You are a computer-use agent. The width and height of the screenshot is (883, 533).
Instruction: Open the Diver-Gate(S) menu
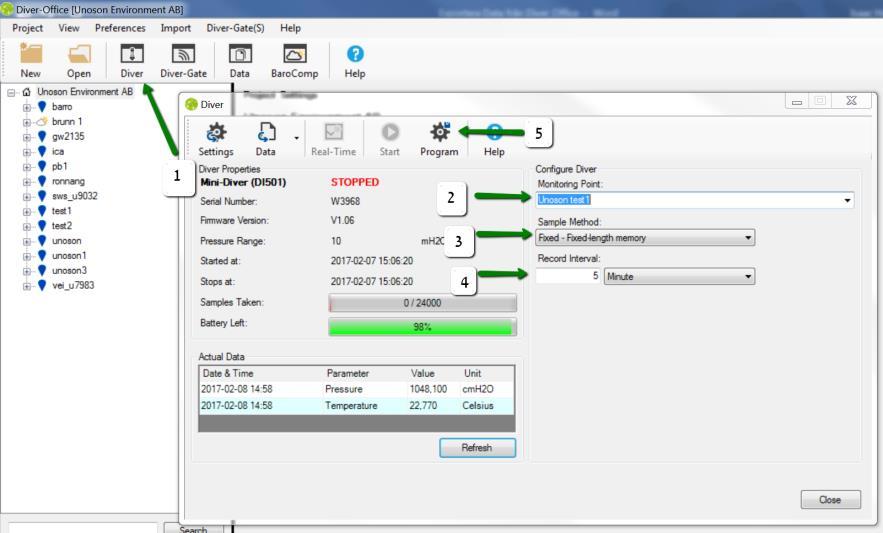click(235, 28)
